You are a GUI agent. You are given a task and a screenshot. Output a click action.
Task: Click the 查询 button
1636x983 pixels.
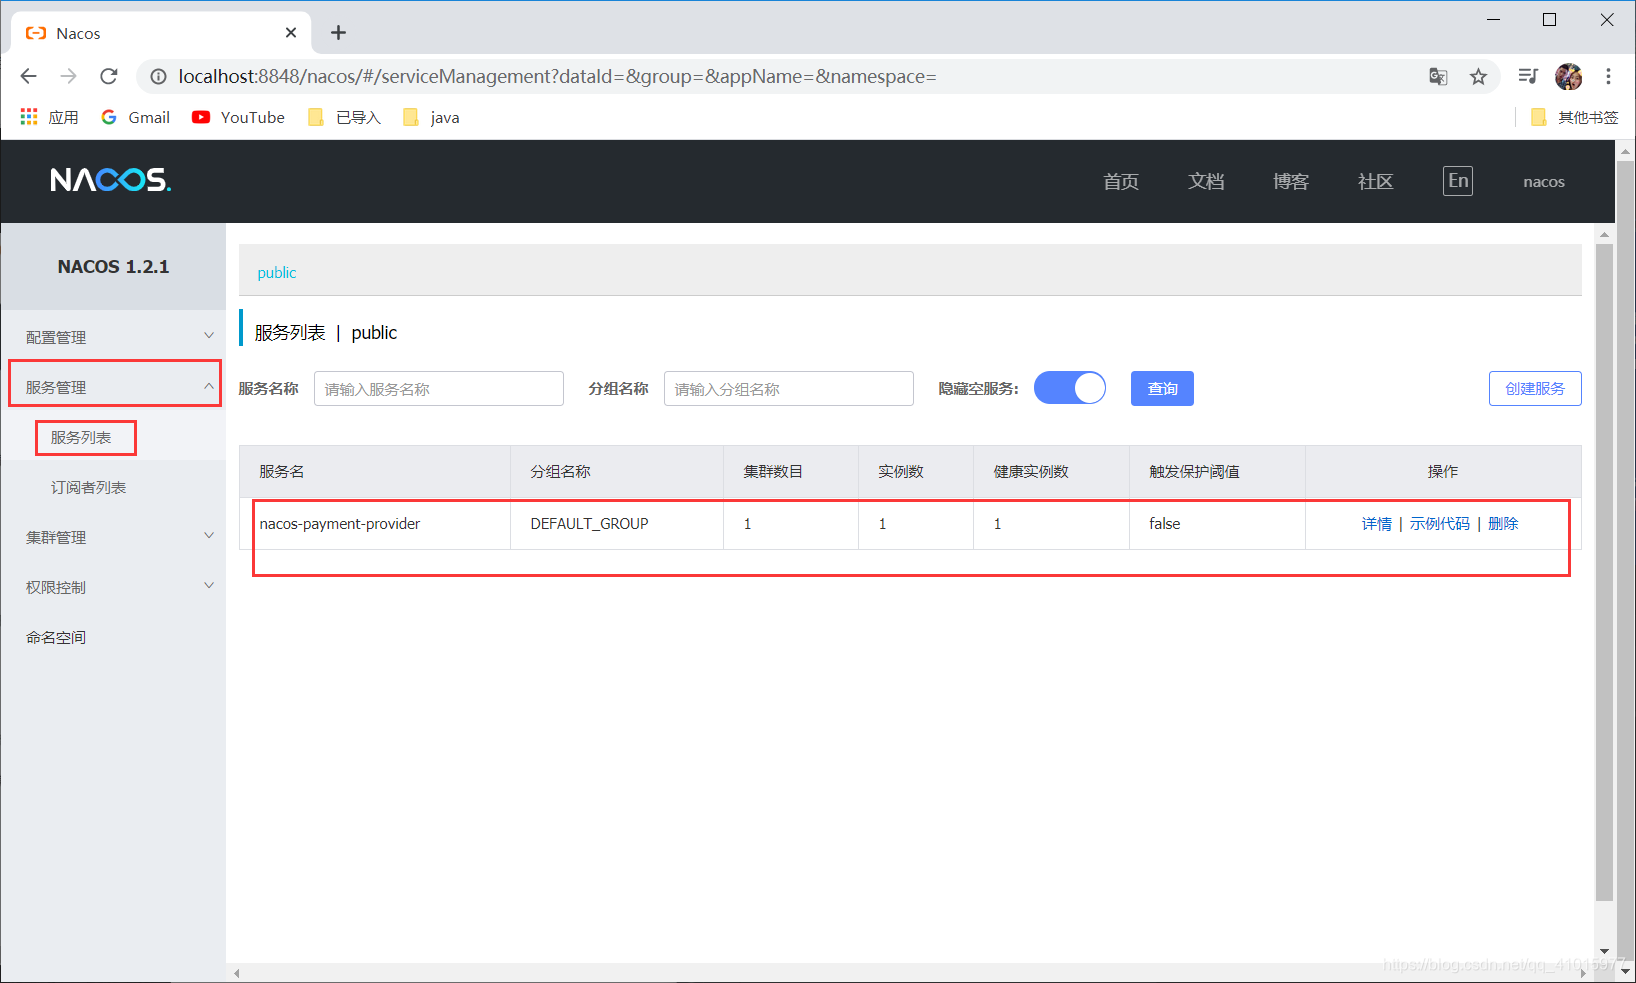tap(1162, 388)
